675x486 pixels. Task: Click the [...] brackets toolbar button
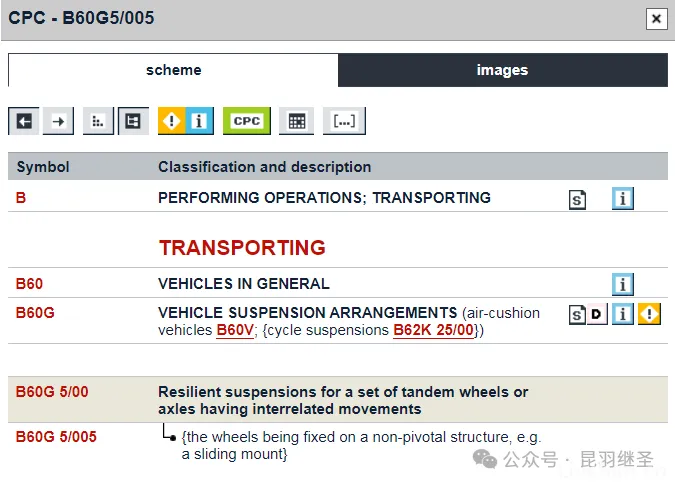[344, 121]
